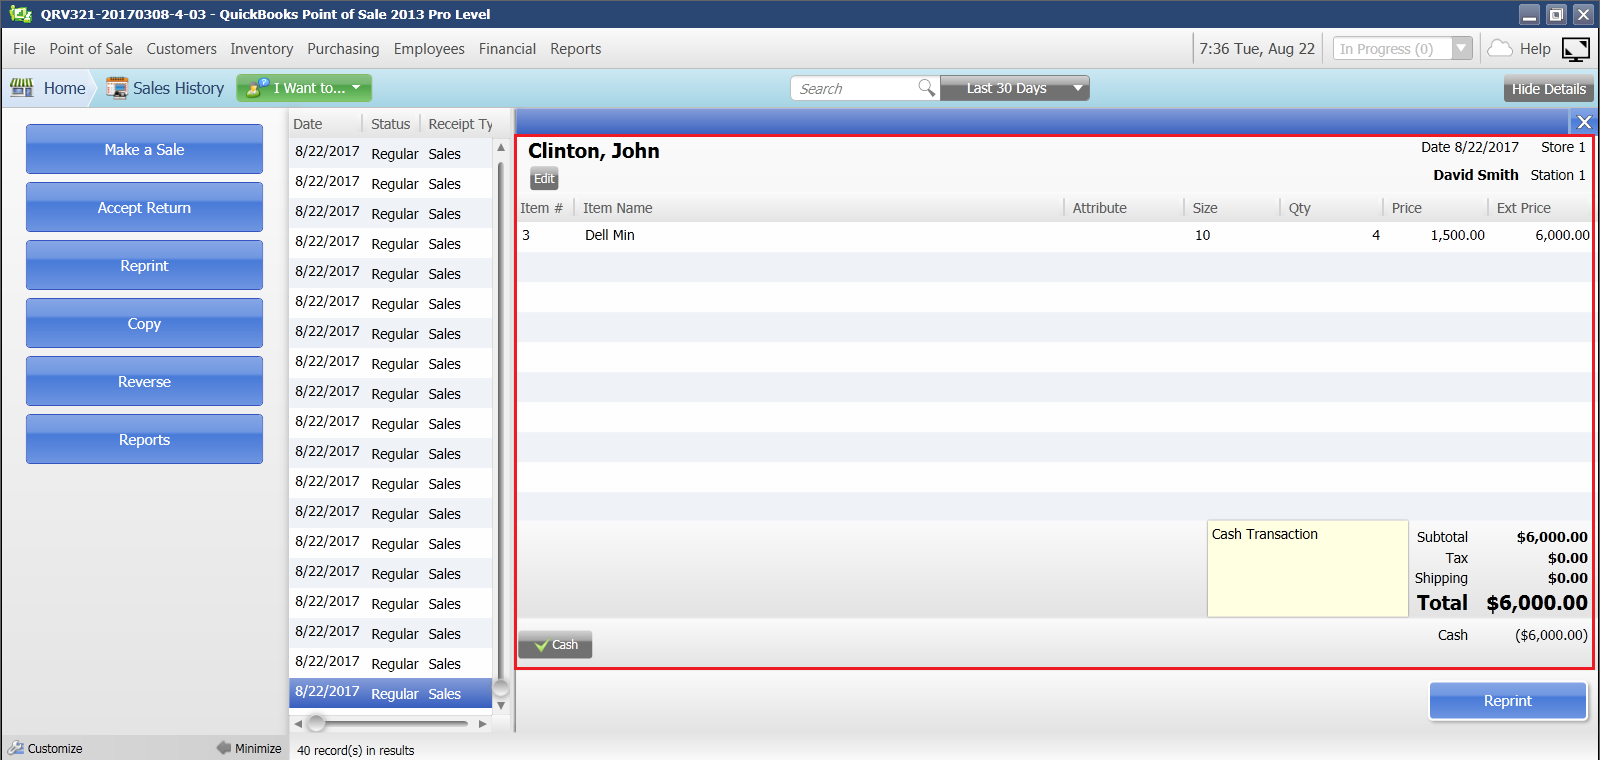Viewport: 1600px width, 760px height.
Task: Click the Price column header
Action: coord(1435,208)
